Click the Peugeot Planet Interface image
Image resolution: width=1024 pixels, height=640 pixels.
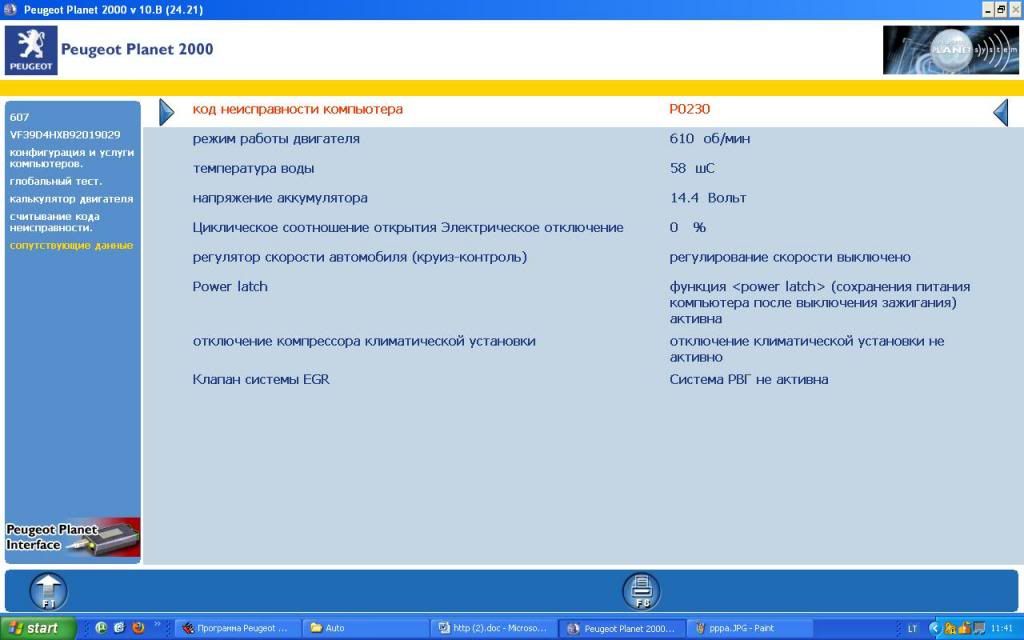coord(72,537)
